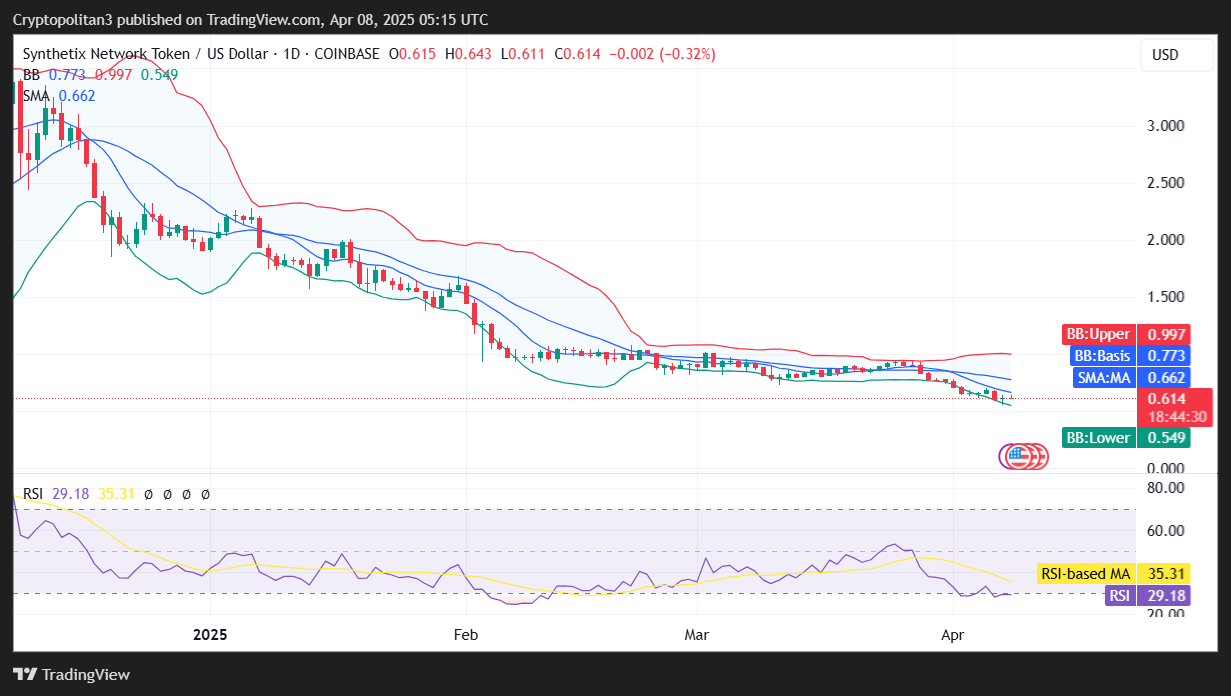Click the -0.002 (-0.32%) change text
The width and height of the screenshot is (1231, 696).
tap(662, 54)
